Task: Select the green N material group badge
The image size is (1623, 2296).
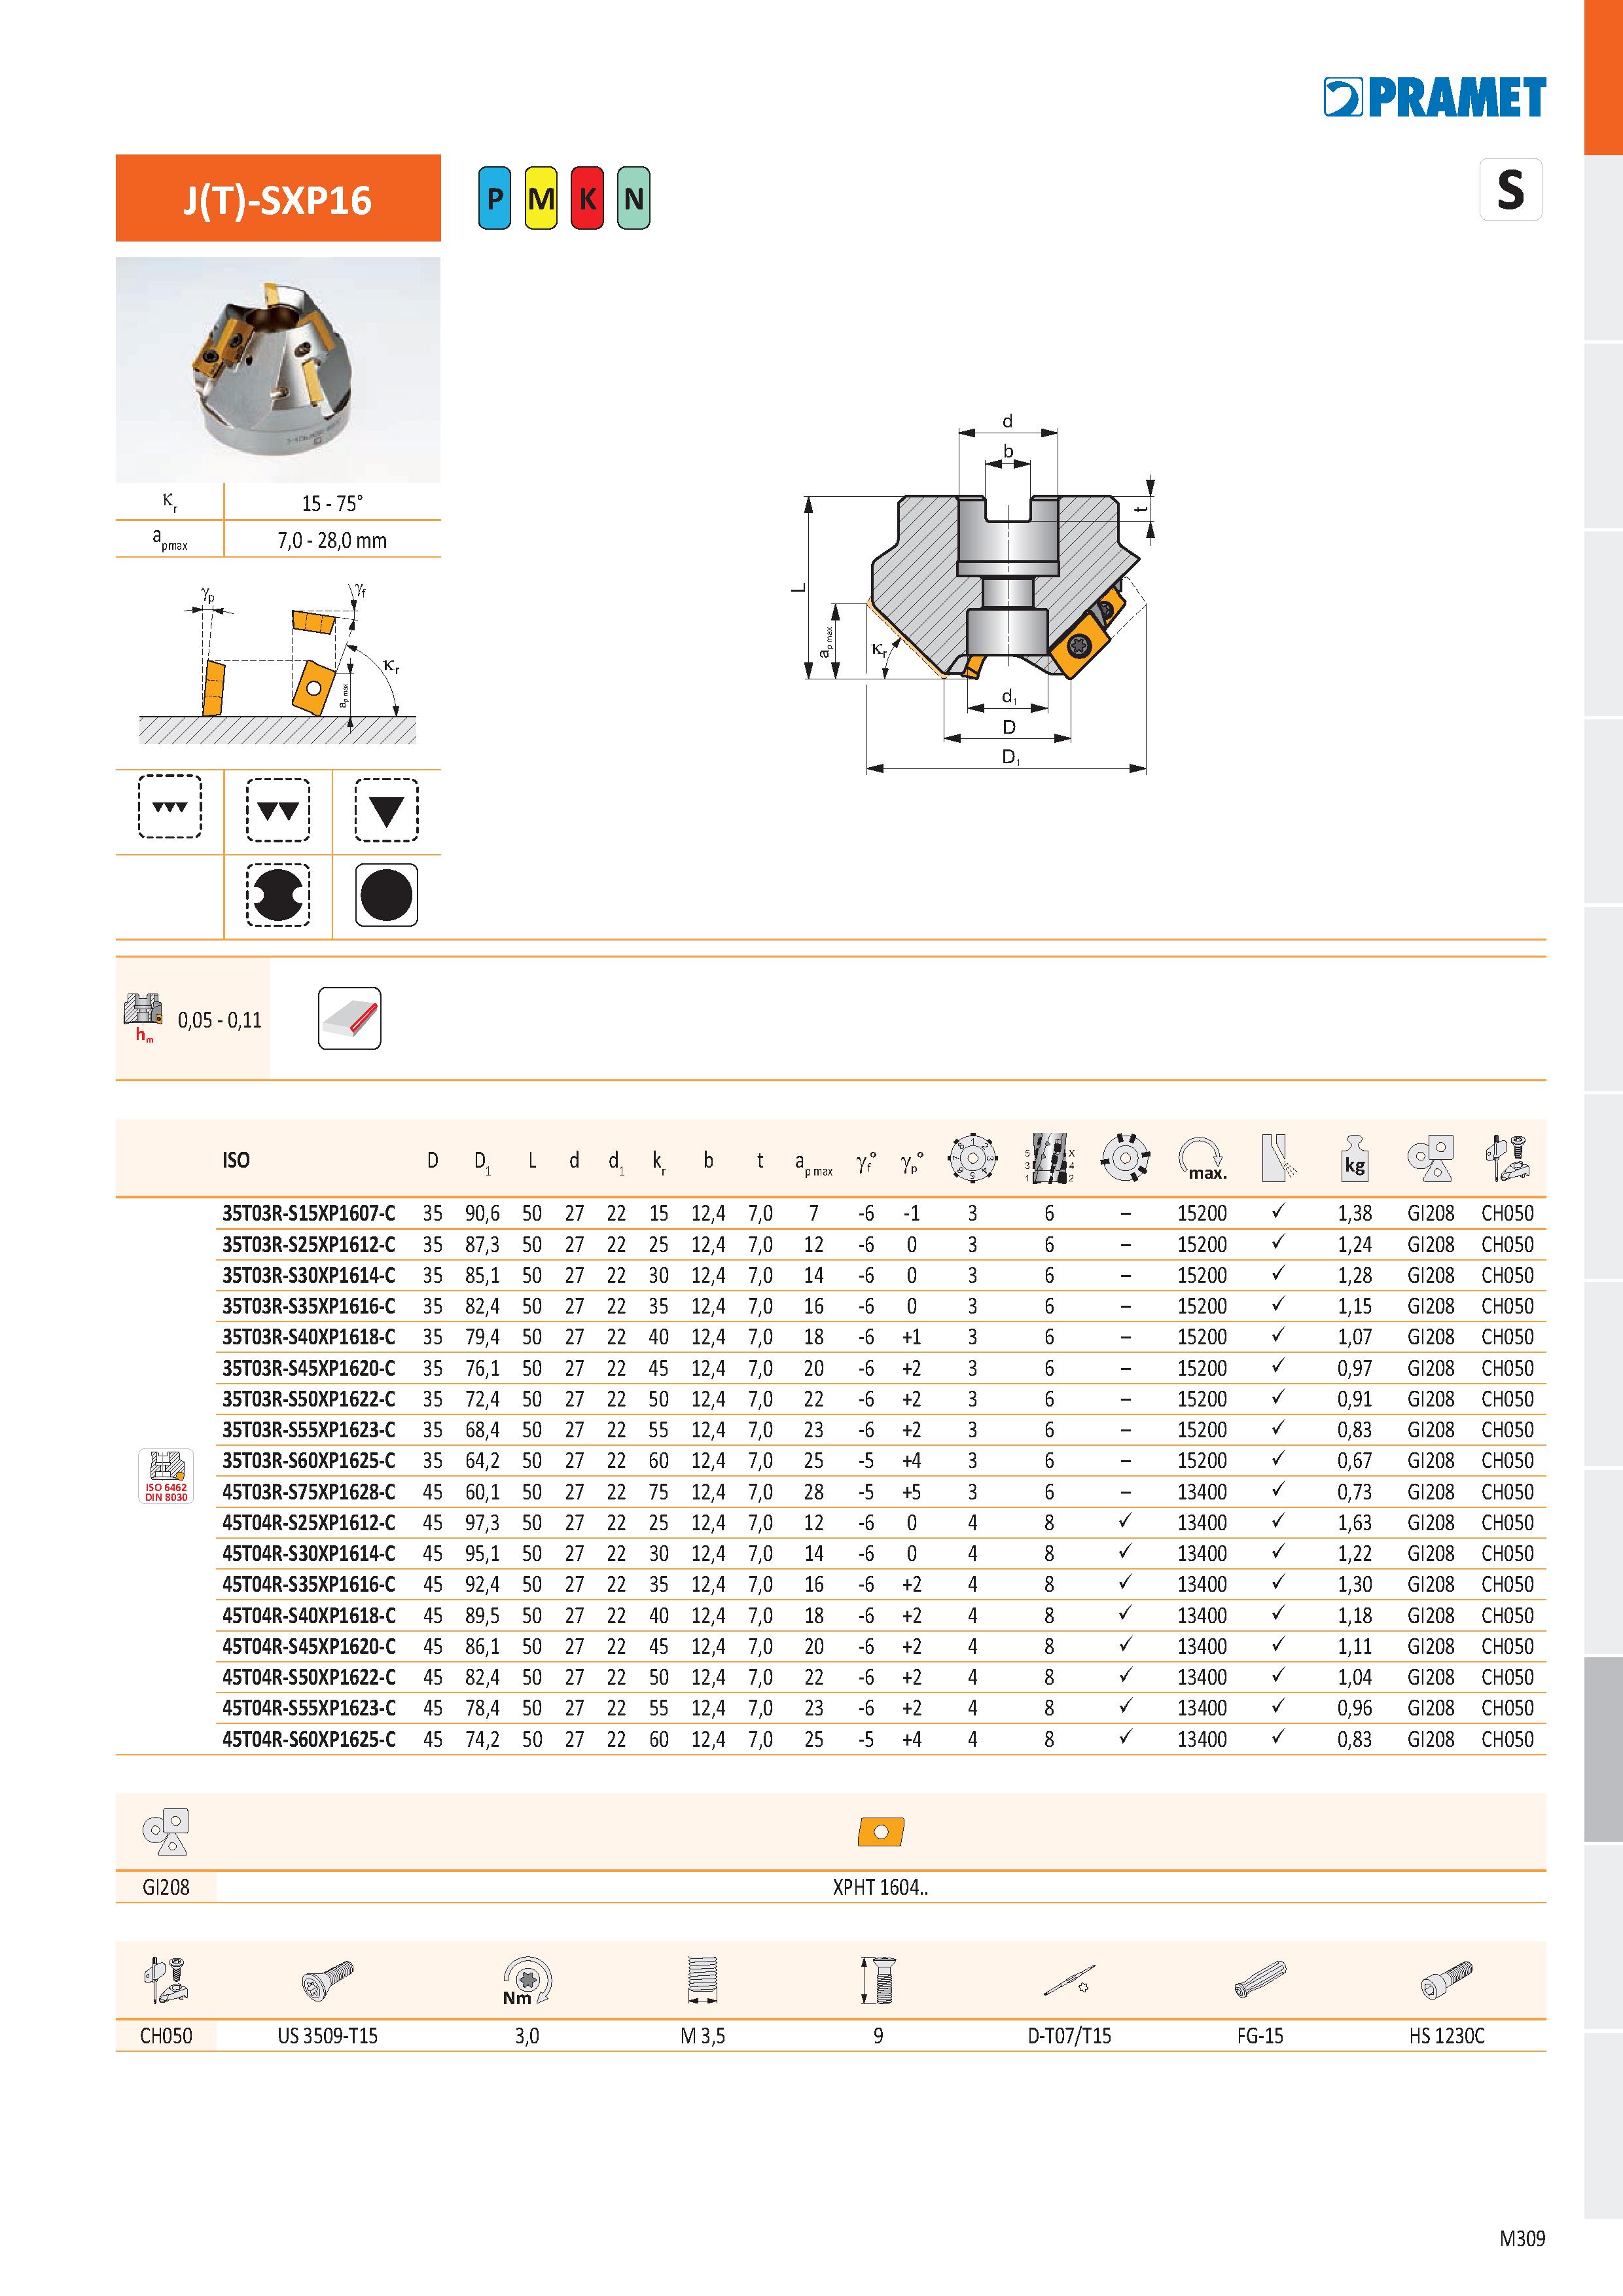Action: tap(633, 198)
